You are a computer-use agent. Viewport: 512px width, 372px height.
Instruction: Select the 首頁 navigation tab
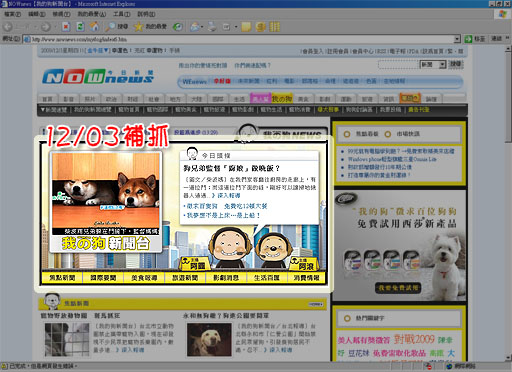coord(47,99)
